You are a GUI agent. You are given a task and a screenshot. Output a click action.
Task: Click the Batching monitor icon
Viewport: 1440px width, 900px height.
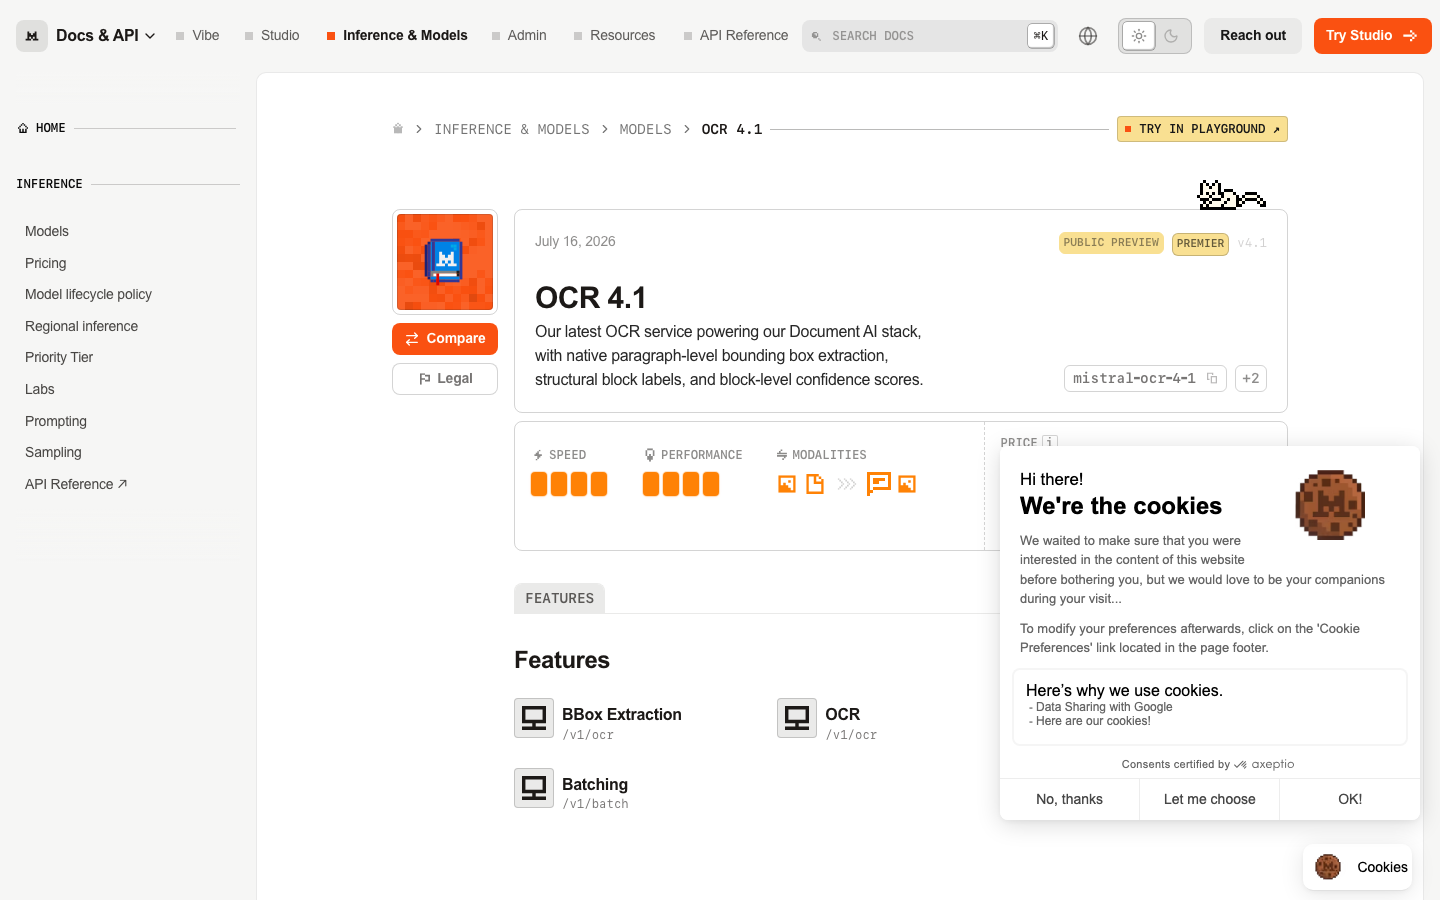click(x=534, y=788)
